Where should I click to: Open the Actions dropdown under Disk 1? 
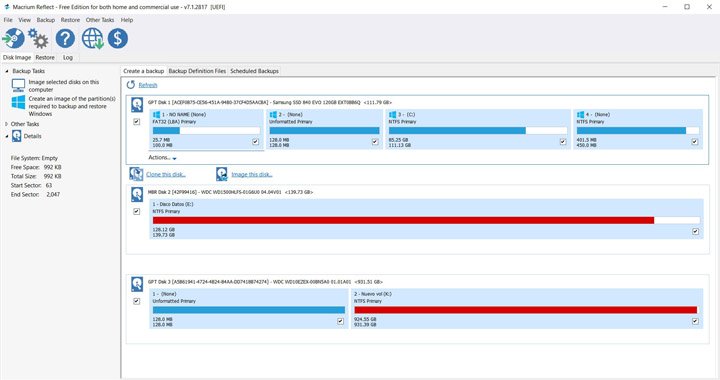162,157
